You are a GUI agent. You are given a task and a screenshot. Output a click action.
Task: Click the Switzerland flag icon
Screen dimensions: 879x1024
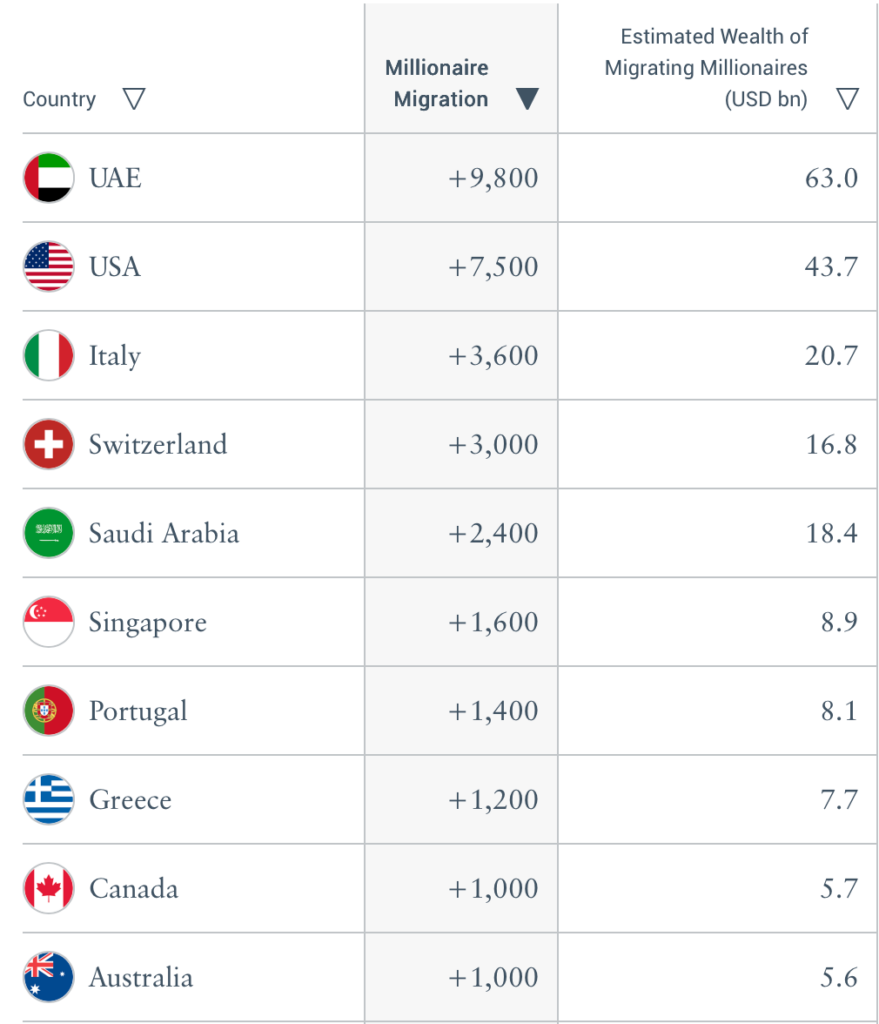pyautogui.click(x=48, y=444)
